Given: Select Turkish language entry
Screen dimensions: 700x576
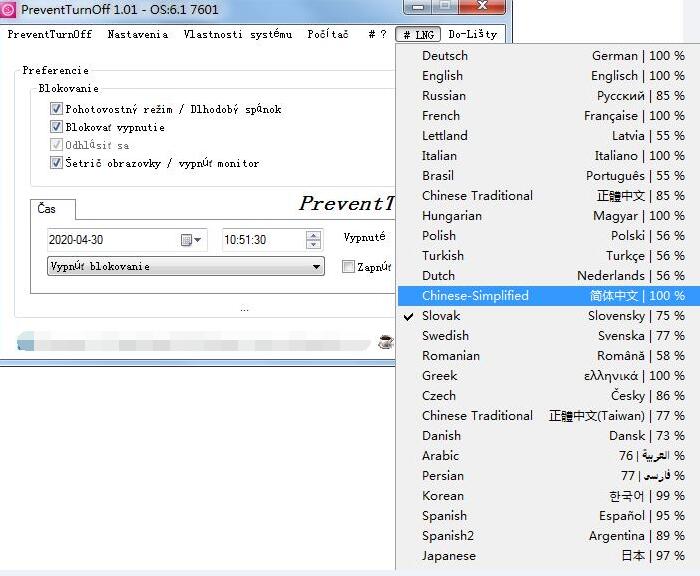Looking at the screenshot, I should click(x=549, y=256).
